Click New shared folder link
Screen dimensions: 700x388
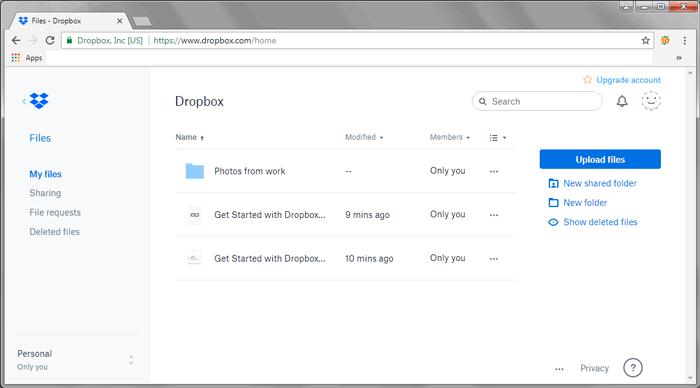tap(600, 183)
